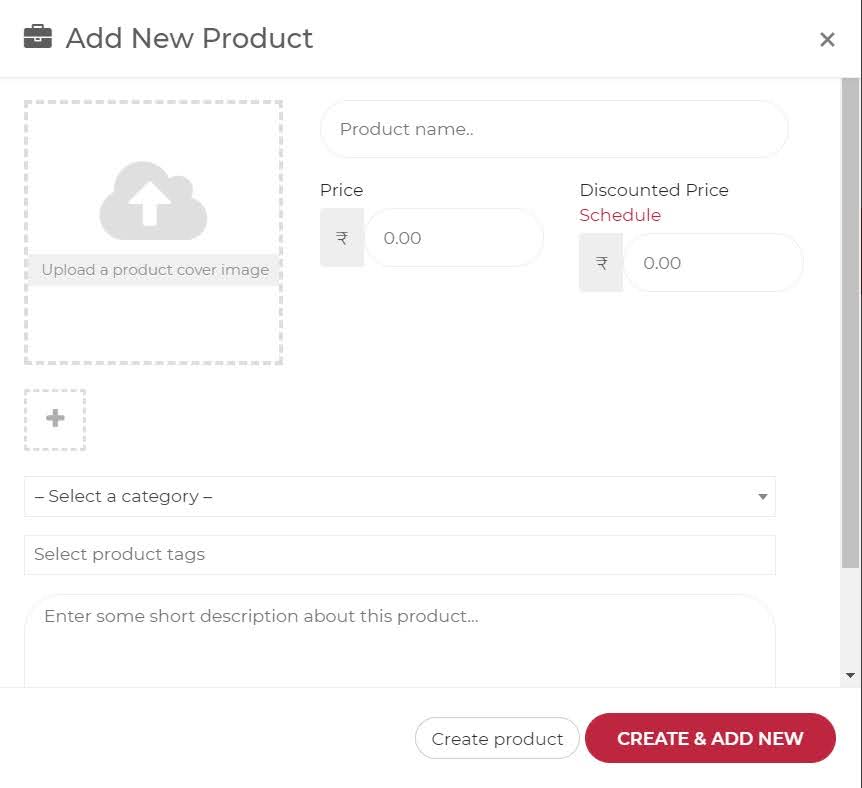Click the category dropdown arrow
The width and height of the screenshot is (862, 788).
click(x=762, y=497)
